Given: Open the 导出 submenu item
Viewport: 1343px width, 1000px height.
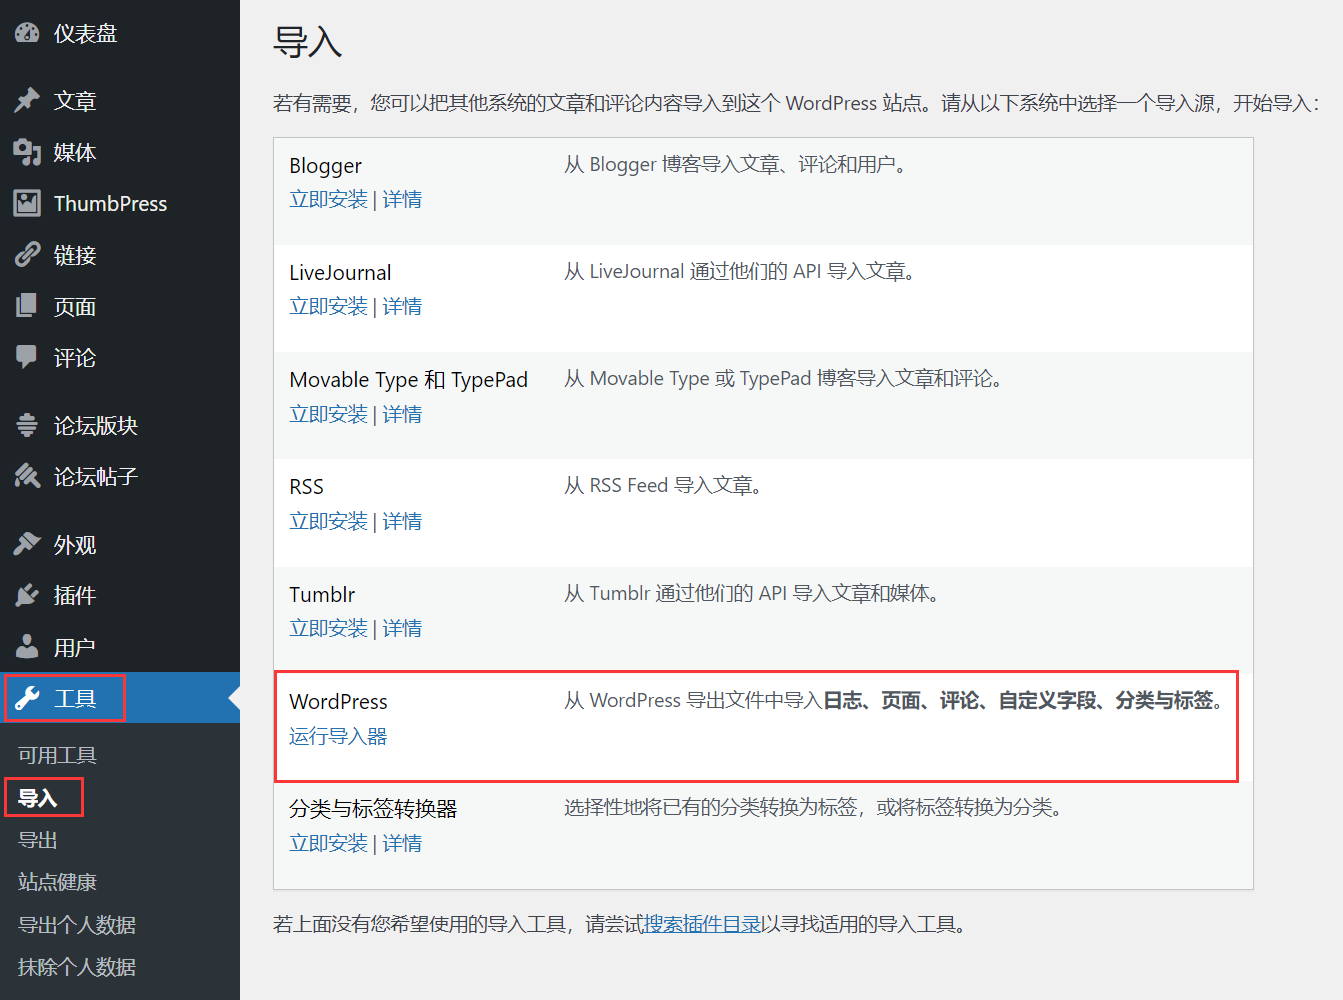Looking at the screenshot, I should pos(38,840).
